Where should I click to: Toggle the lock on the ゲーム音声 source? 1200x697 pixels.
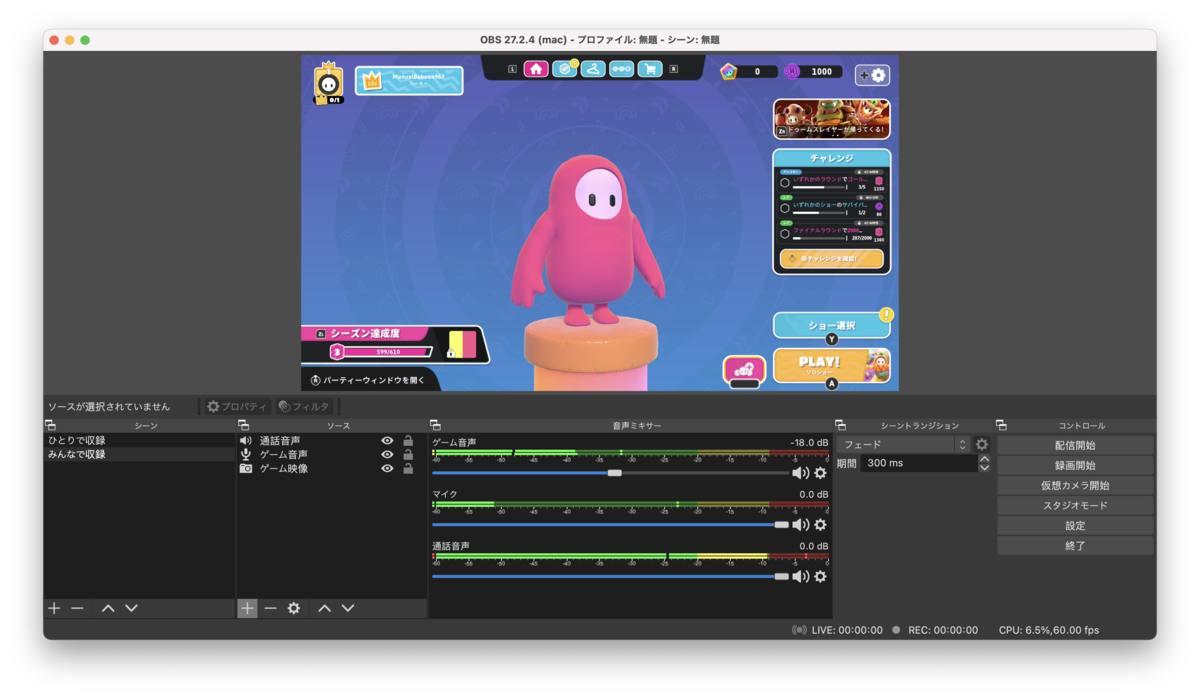(x=408, y=455)
